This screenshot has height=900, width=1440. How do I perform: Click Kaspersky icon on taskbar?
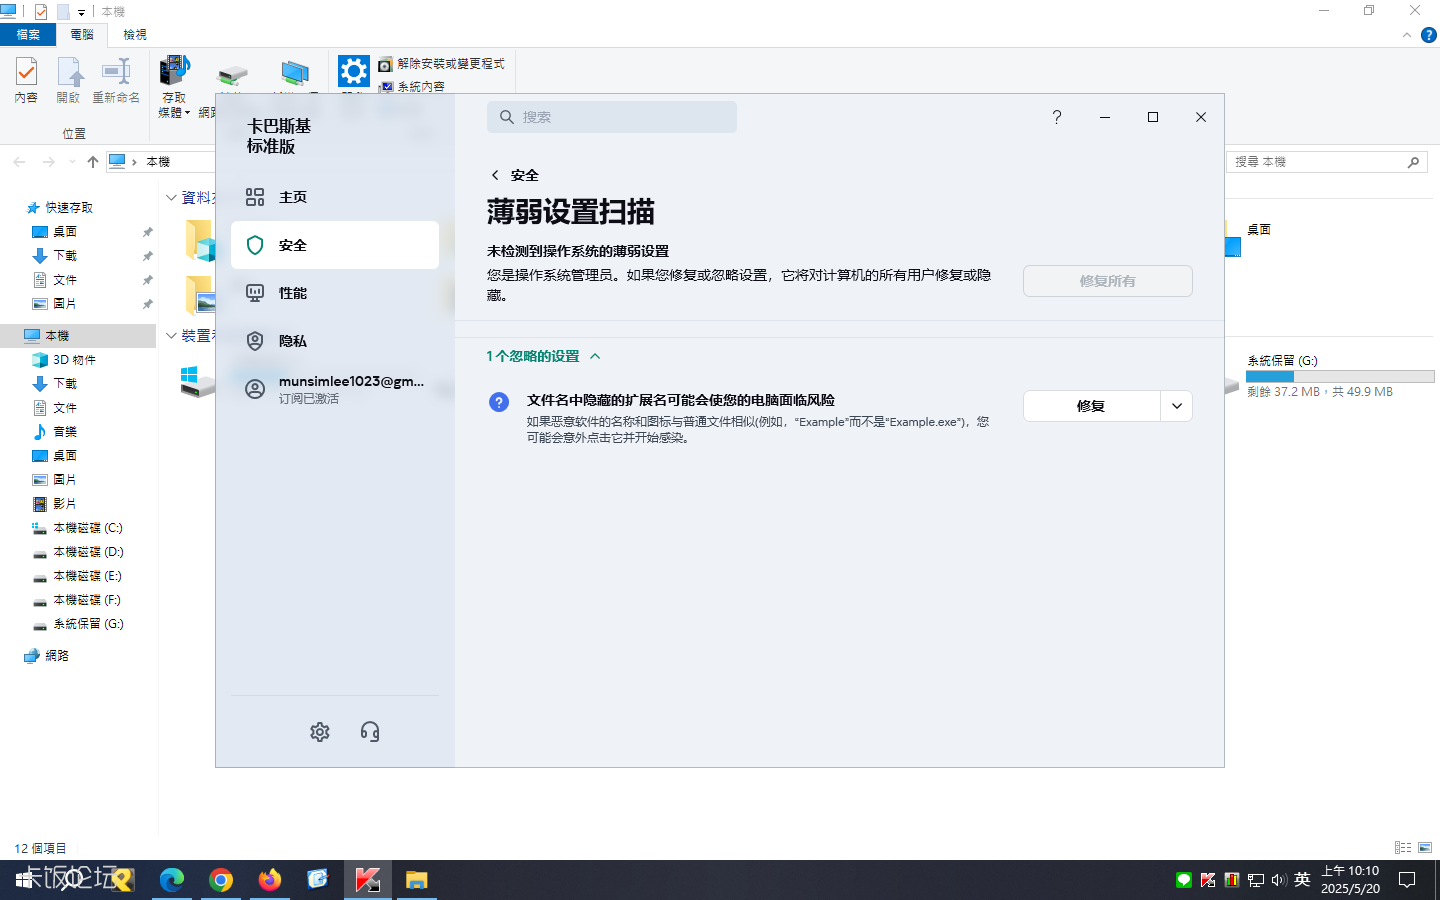click(367, 880)
